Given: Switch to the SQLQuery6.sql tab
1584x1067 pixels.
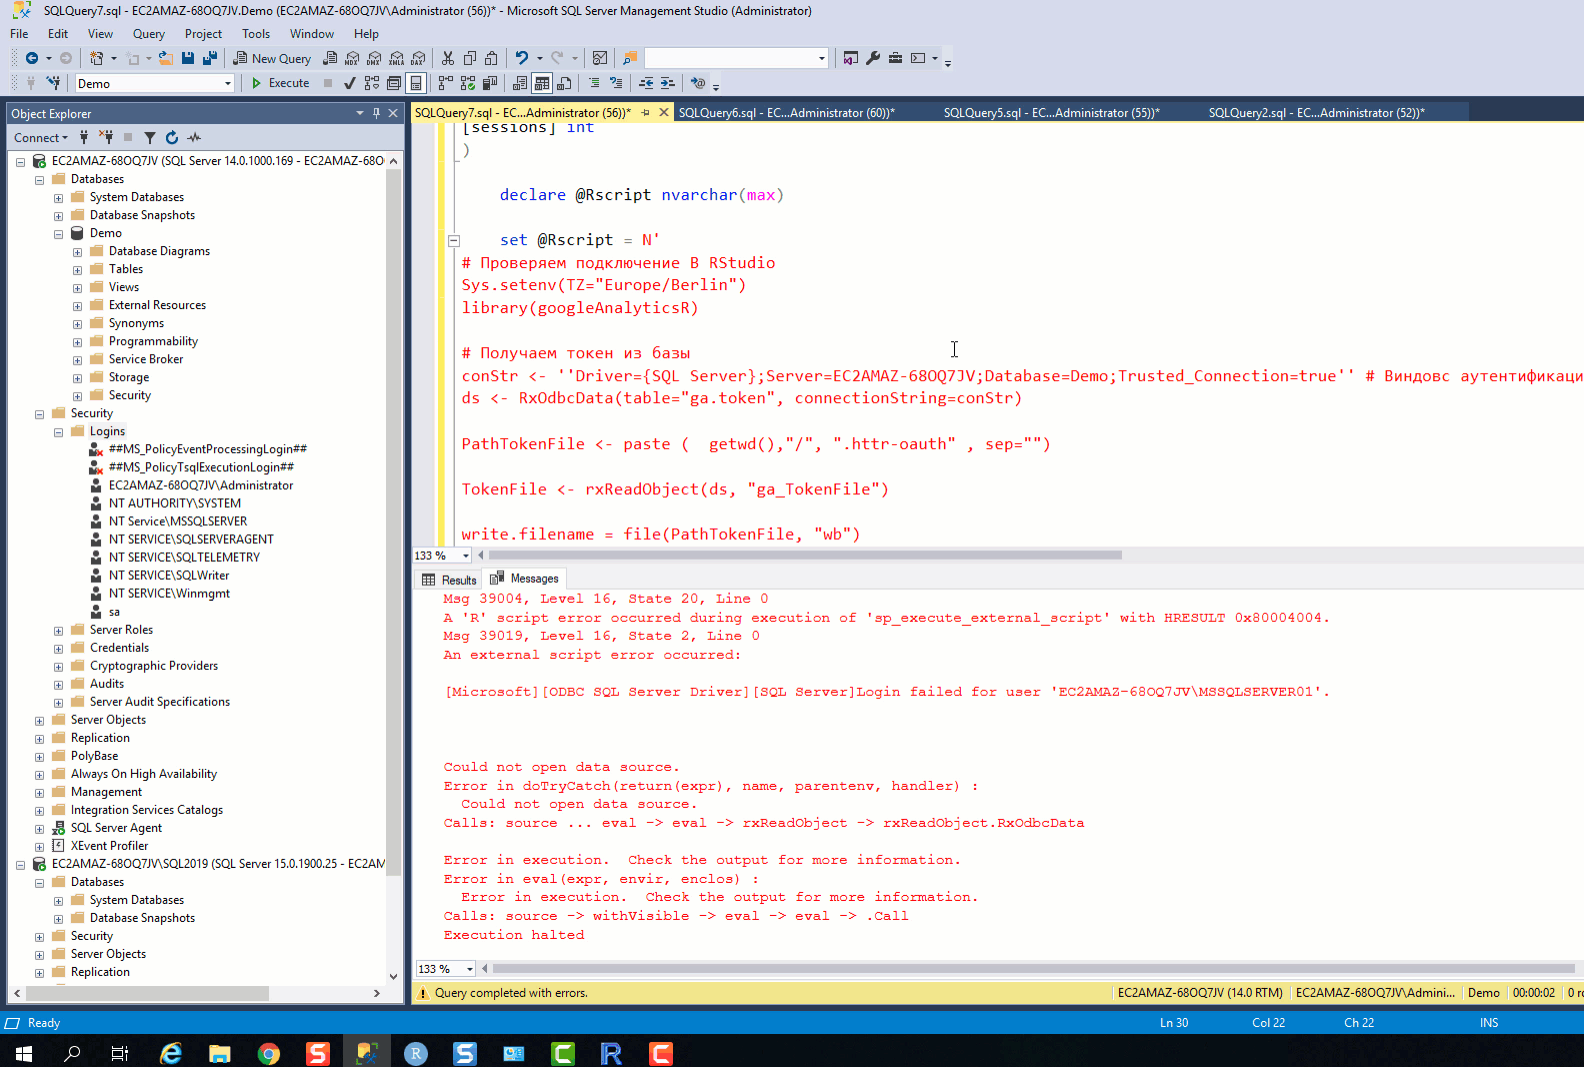Looking at the screenshot, I should 787,113.
